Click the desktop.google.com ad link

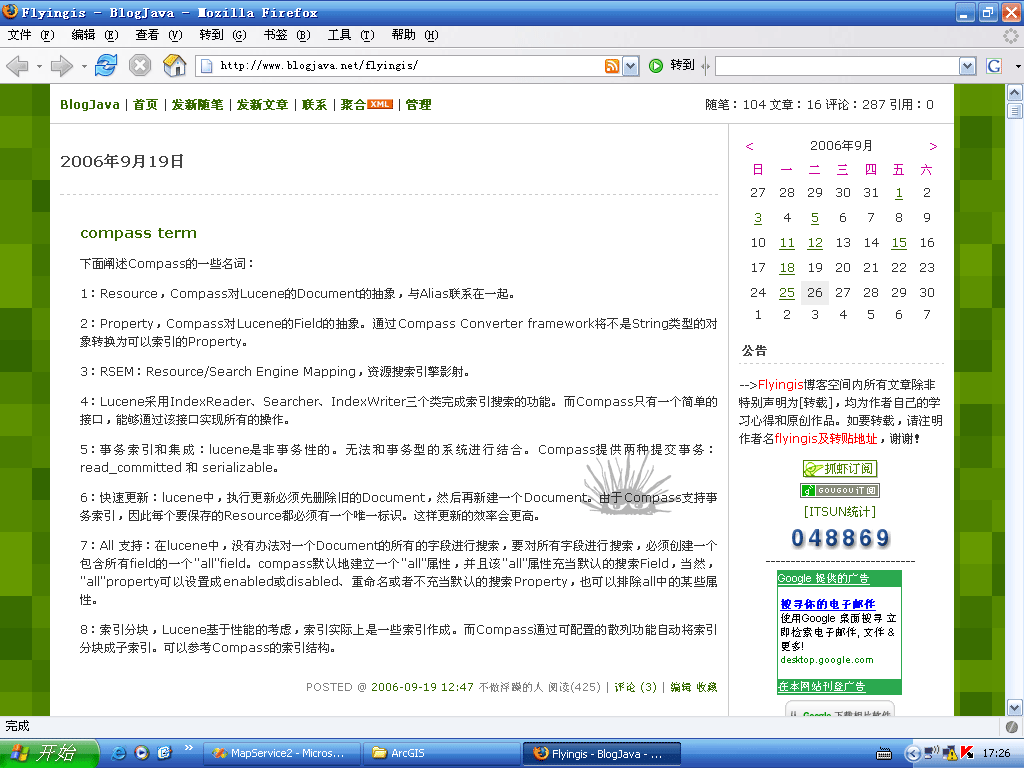[827, 660]
